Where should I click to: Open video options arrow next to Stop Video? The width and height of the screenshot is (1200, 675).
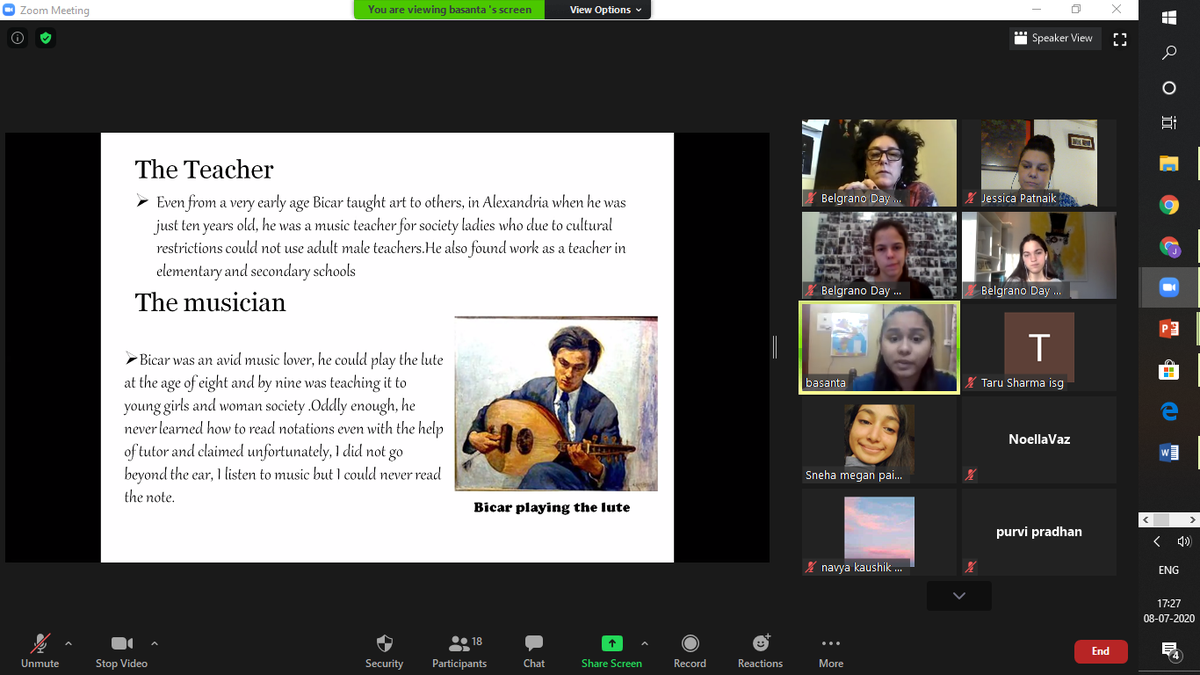153,643
